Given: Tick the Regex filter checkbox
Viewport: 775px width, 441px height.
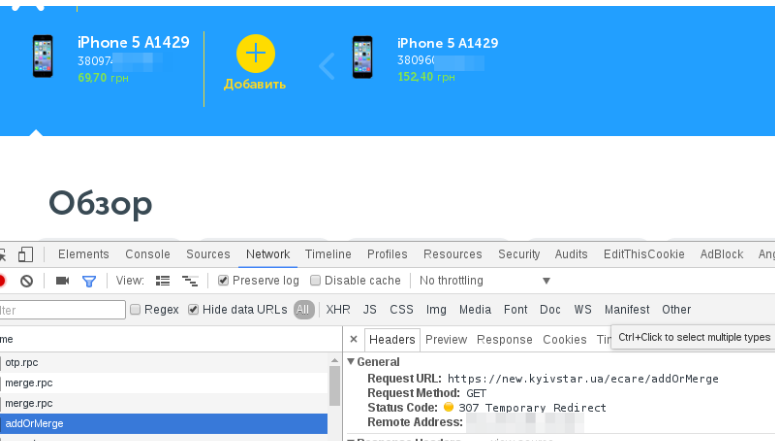Looking at the screenshot, I should coord(135,309).
